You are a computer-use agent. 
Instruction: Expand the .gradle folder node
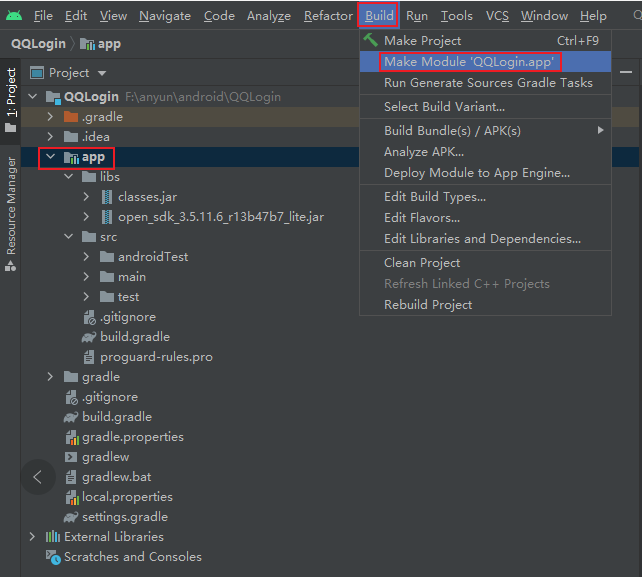(50, 117)
